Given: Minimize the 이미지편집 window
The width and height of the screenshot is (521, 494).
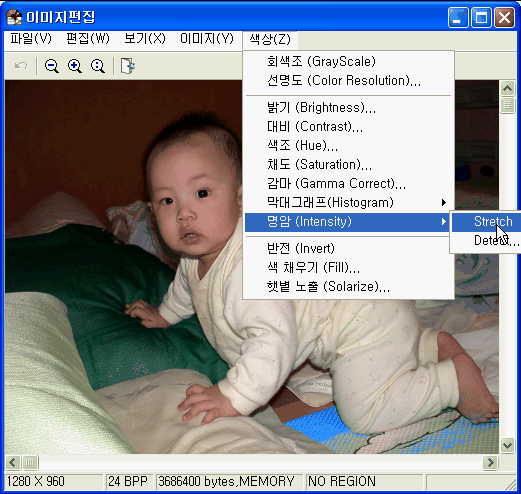Looking at the screenshot, I should pyautogui.click(x=458, y=18).
